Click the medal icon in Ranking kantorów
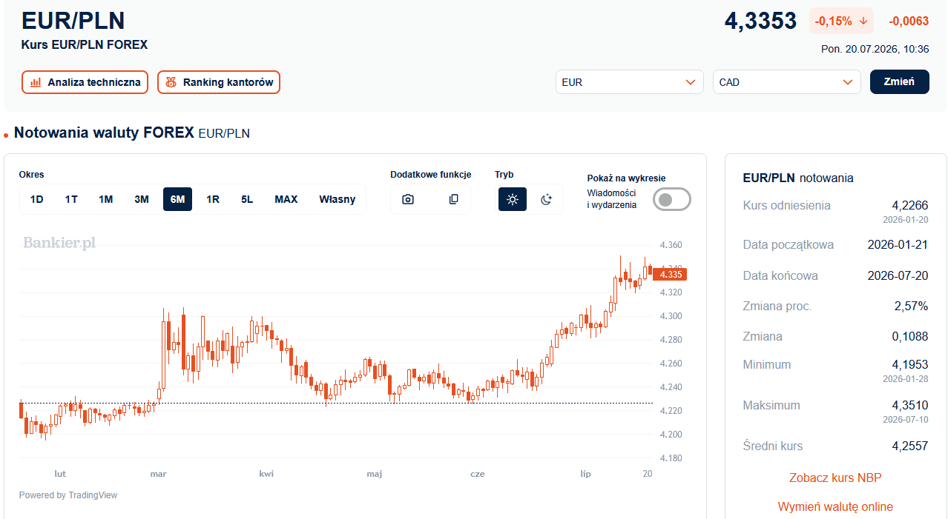Image resolution: width=948 pixels, height=519 pixels. [x=171, y=82]
